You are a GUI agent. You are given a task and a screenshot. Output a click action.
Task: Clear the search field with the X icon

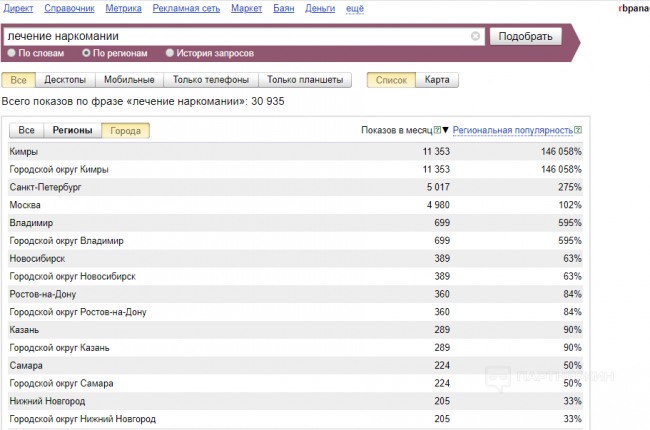click(x=475, y=36)
